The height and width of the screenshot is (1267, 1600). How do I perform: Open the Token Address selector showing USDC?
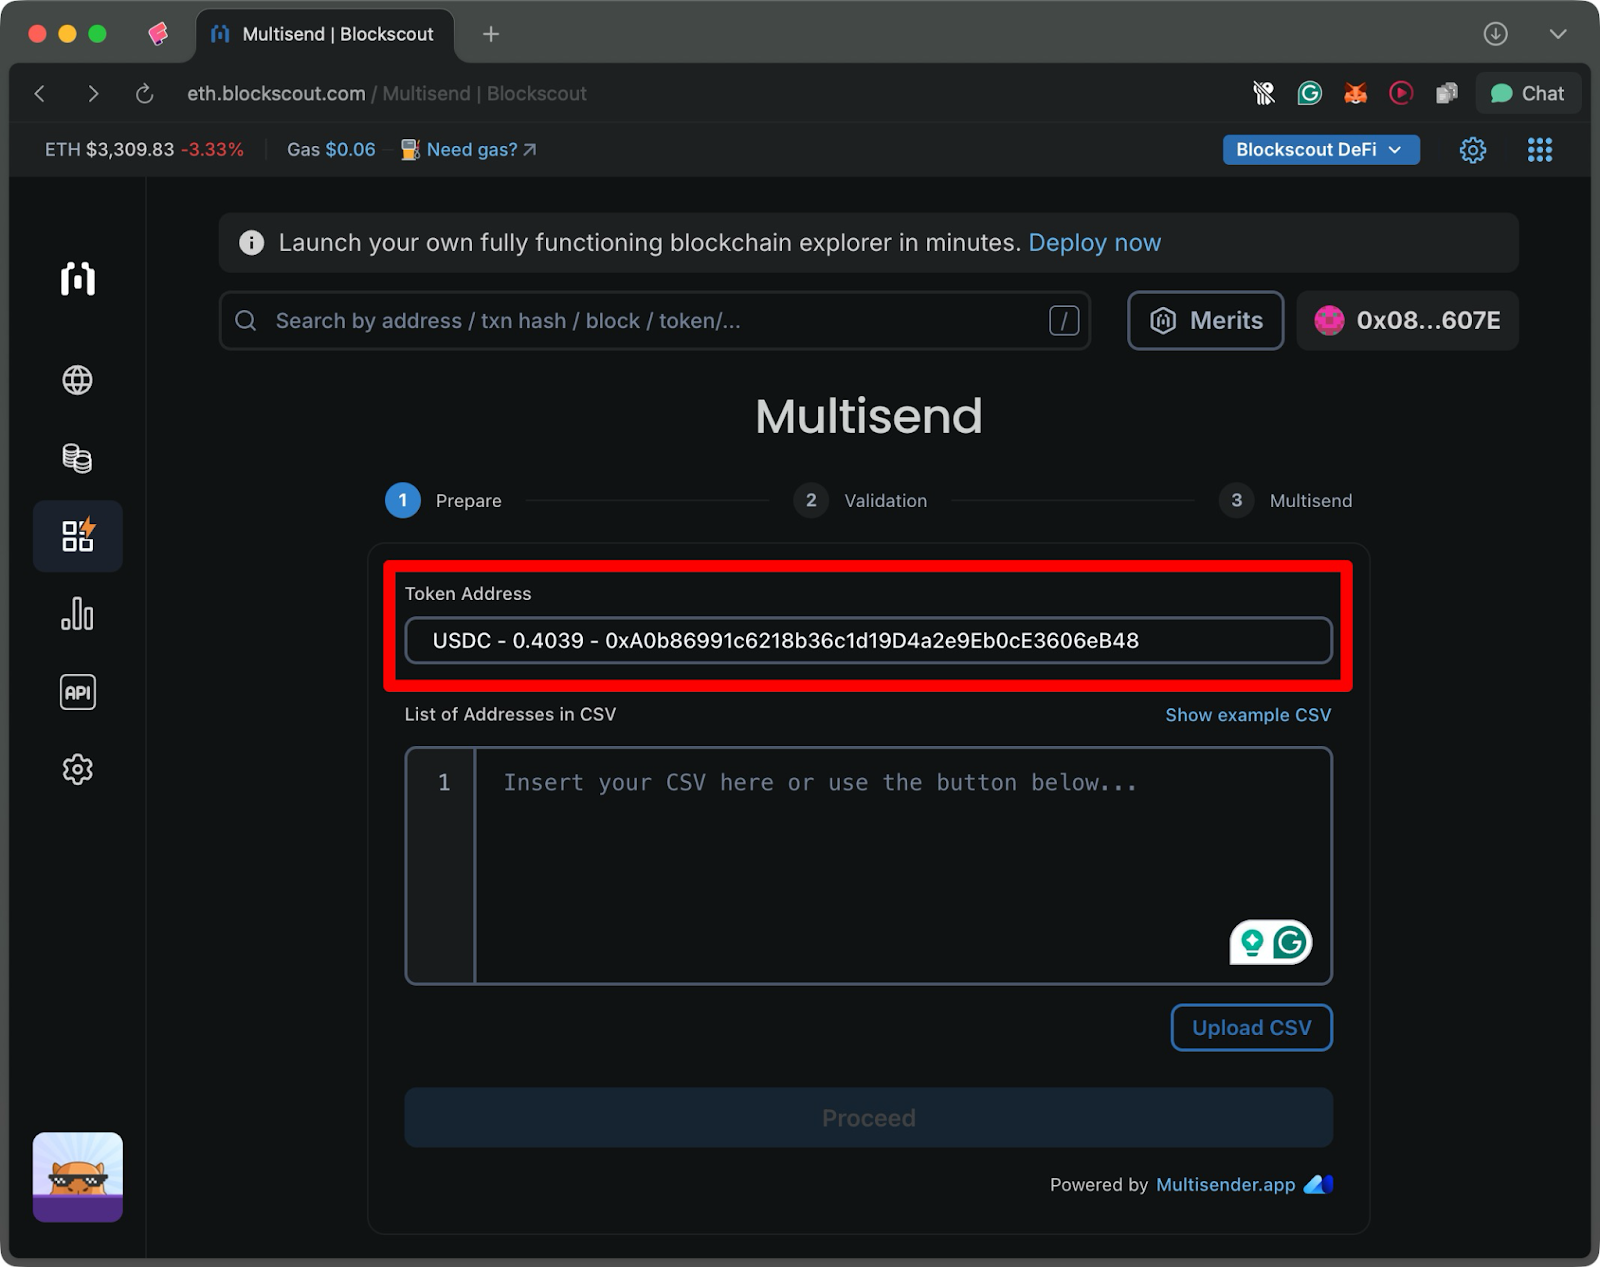[x=867, y=640]
